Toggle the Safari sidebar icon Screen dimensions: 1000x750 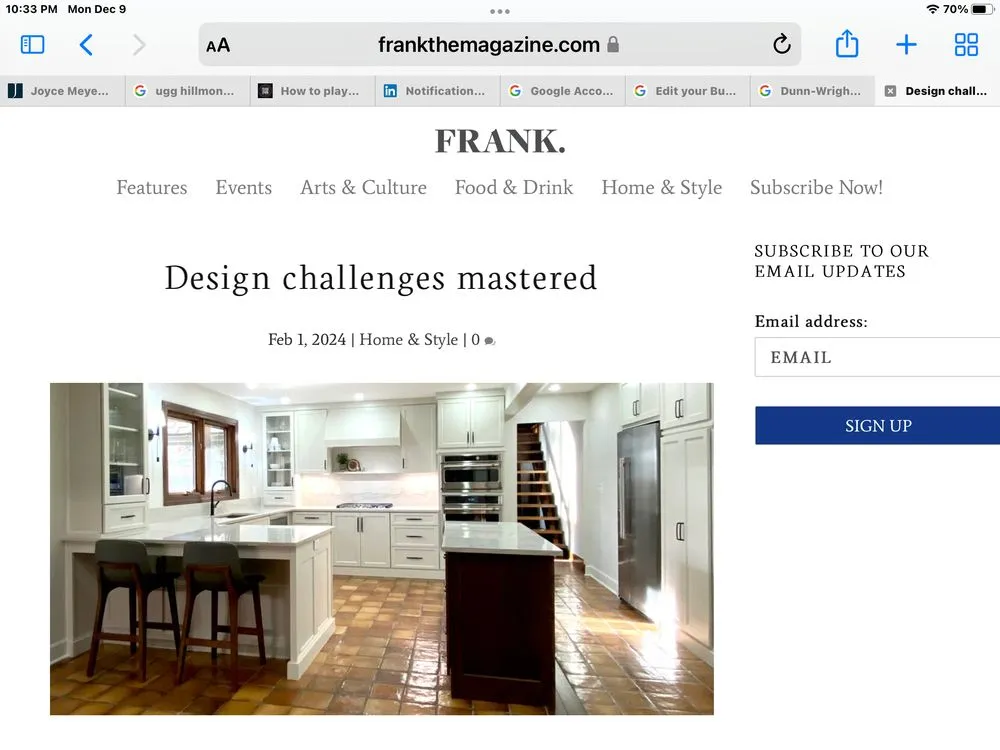[33, 45]
